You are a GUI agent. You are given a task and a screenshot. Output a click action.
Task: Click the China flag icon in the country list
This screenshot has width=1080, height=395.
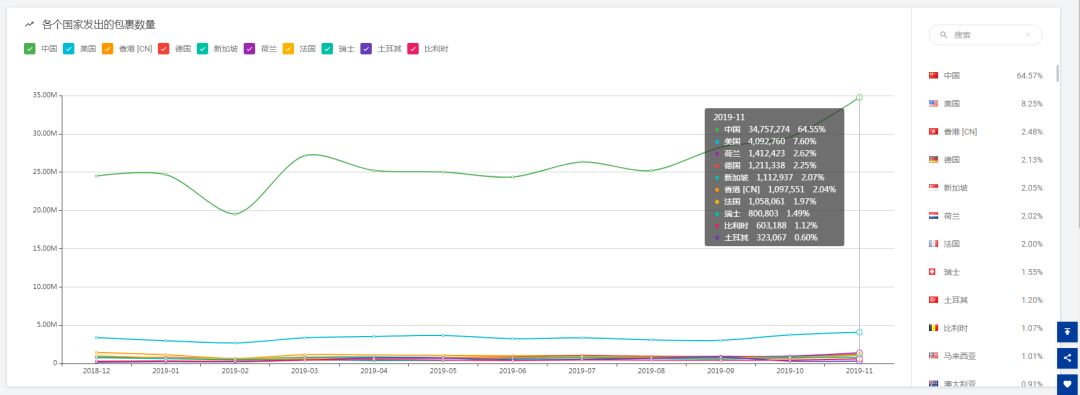point(933,75)
